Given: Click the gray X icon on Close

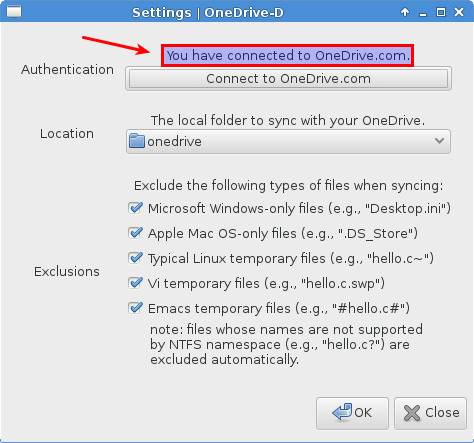Looking at the screenshot, I should [412, 413].
